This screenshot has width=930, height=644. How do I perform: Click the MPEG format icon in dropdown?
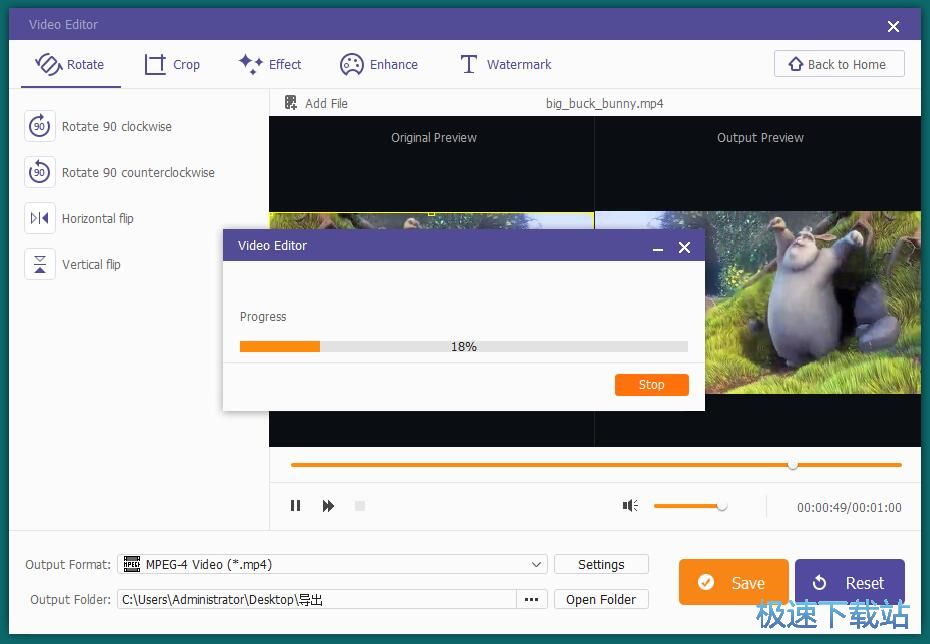click(132, 564)
